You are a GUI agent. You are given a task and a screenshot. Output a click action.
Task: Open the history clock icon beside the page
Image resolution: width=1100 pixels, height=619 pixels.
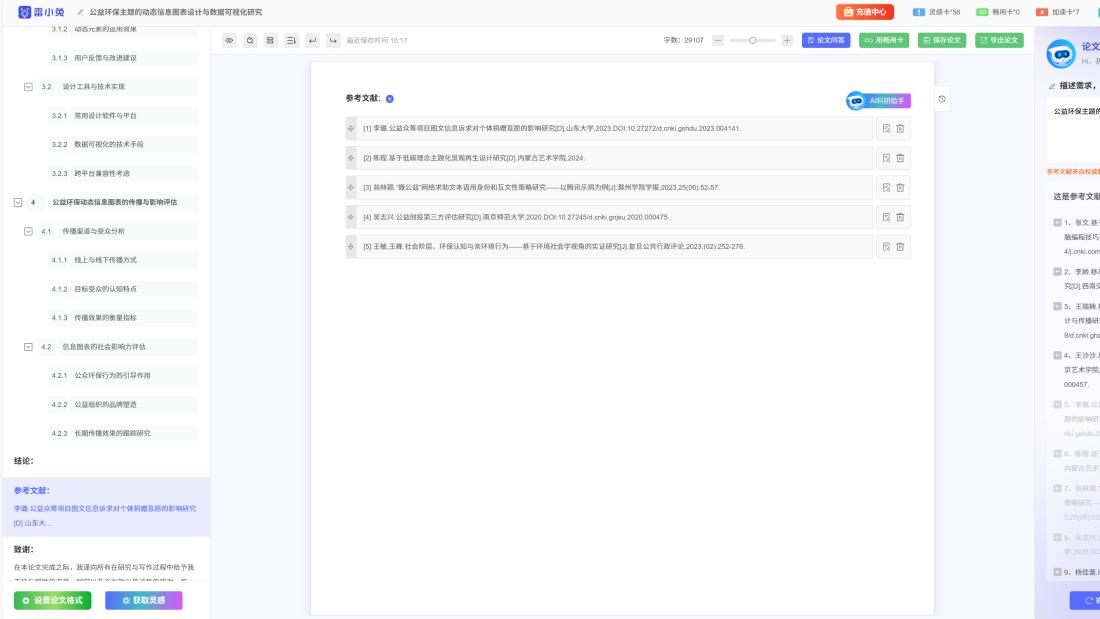point(942,99)
